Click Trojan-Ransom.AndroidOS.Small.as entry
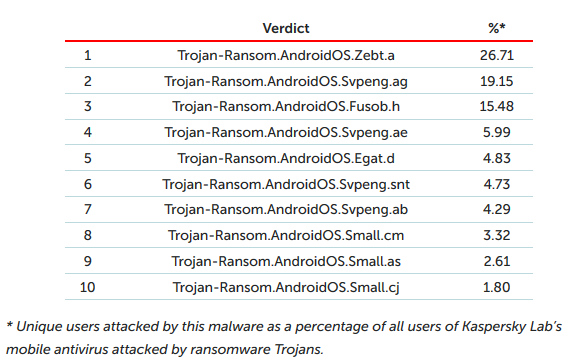The width and height of the screenshot is (568, 363). click(286, 261)
